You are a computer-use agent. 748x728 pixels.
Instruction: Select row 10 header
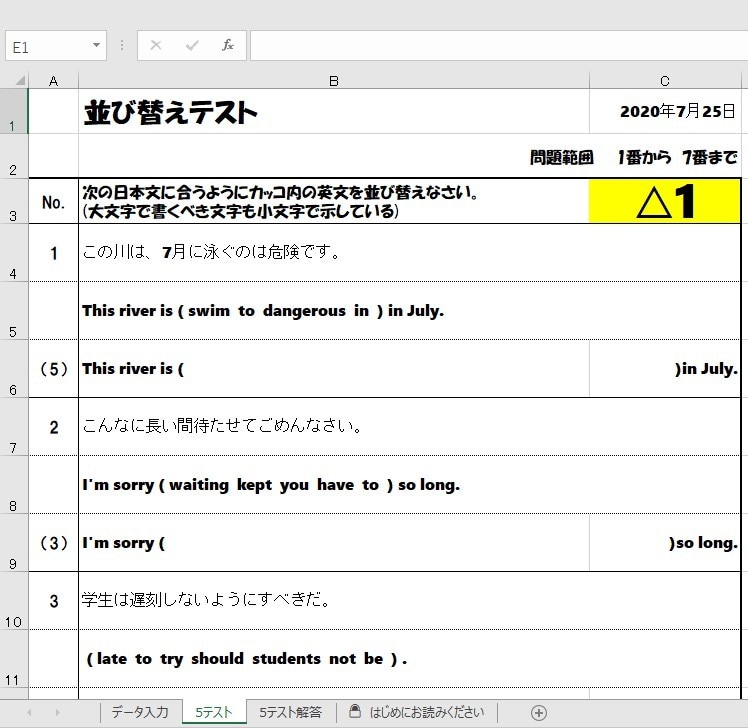point(13,601)
